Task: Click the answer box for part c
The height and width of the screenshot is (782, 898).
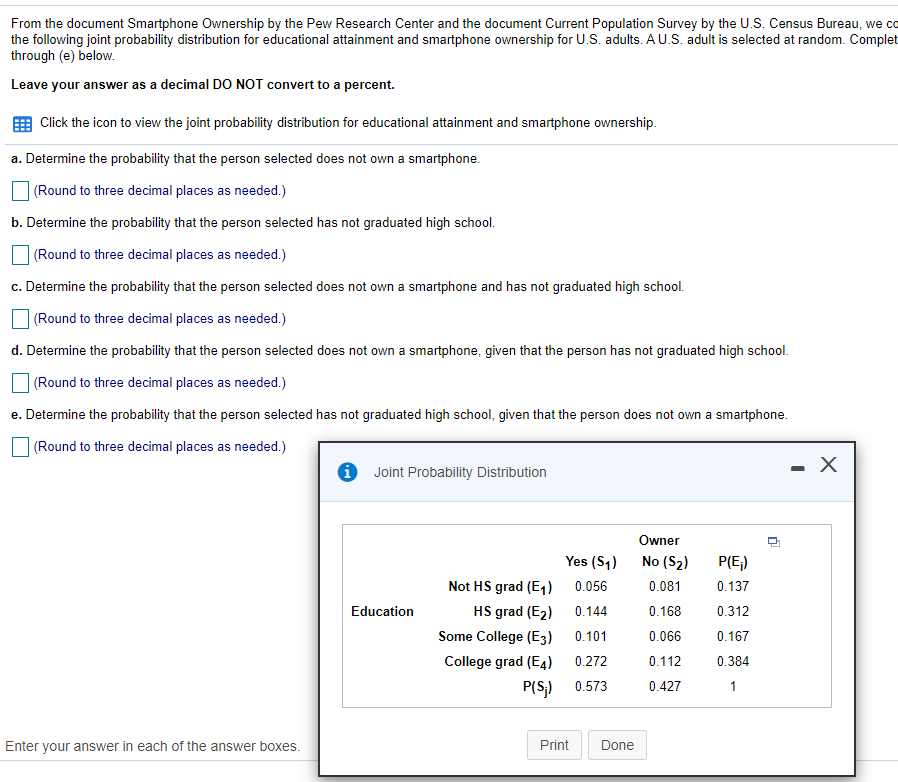Action: tap(21, 319)
